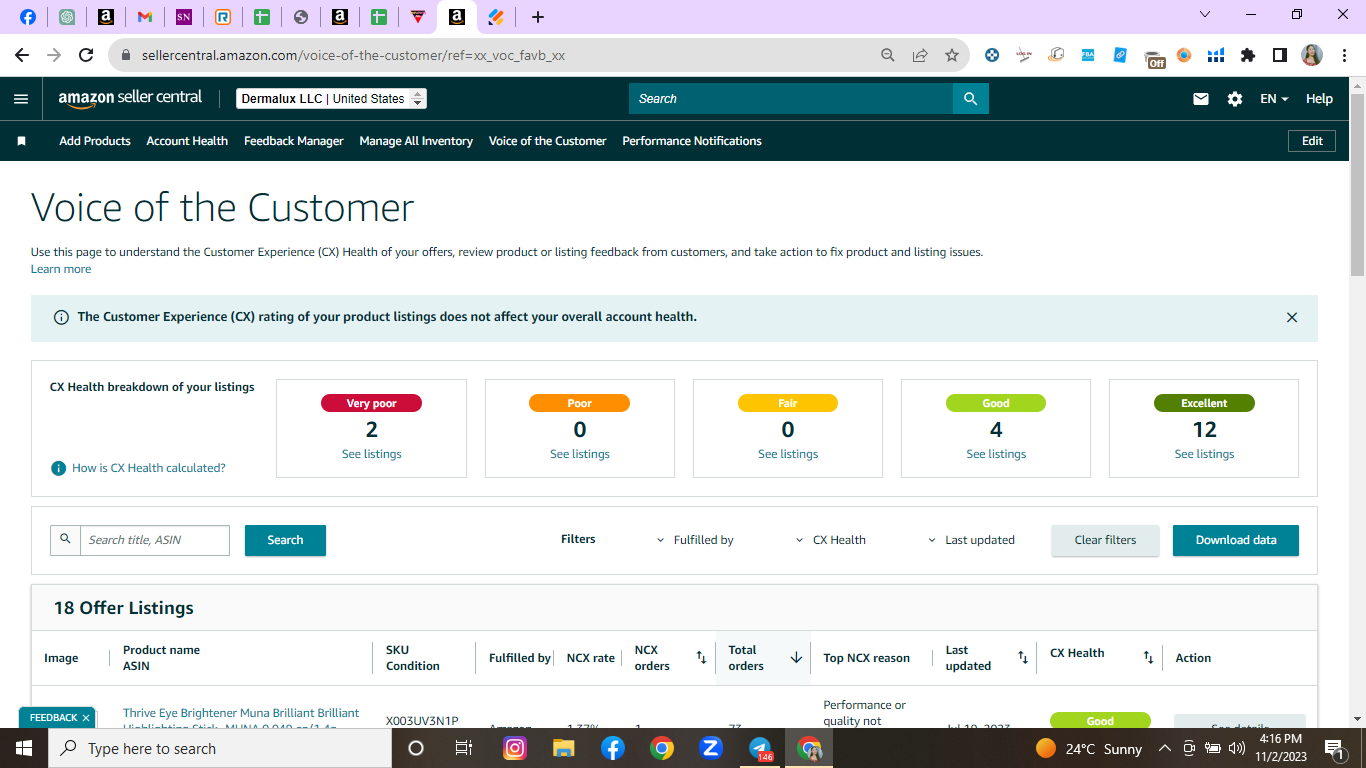Reload the browser page
Screen dimensions: 1366x768
pos(86,55)
